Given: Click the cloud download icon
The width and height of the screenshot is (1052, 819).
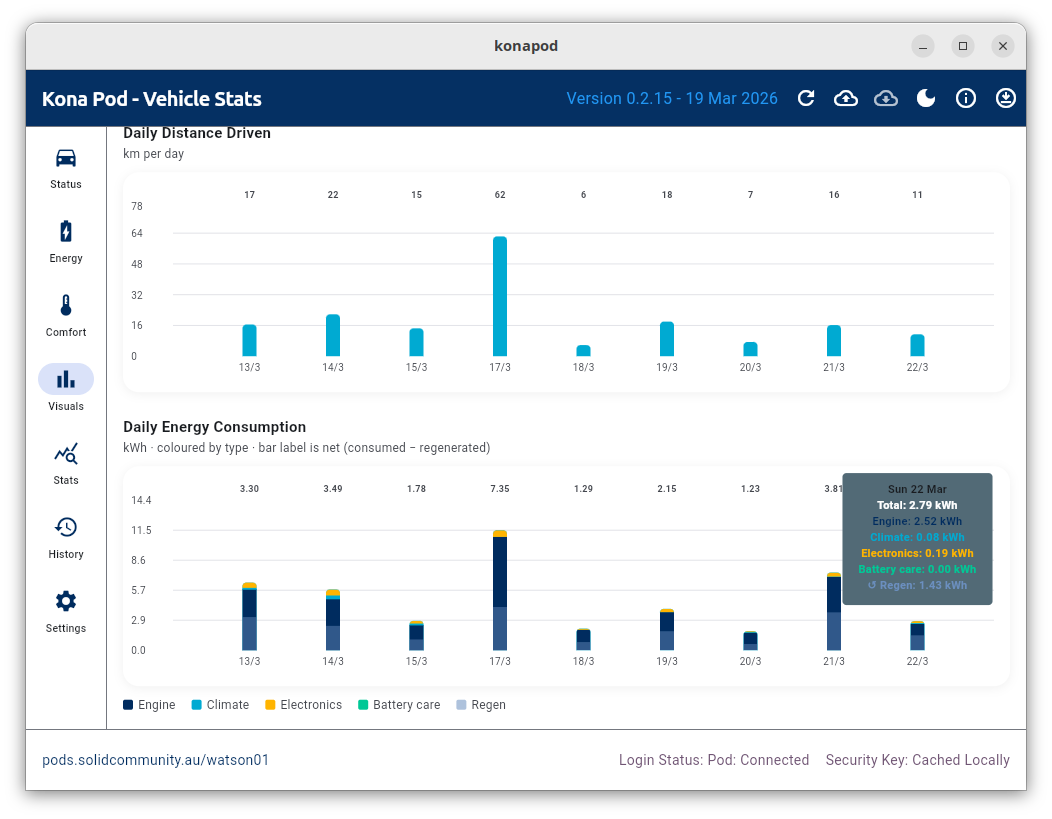Looking at the screenshot, I should 886,98.
